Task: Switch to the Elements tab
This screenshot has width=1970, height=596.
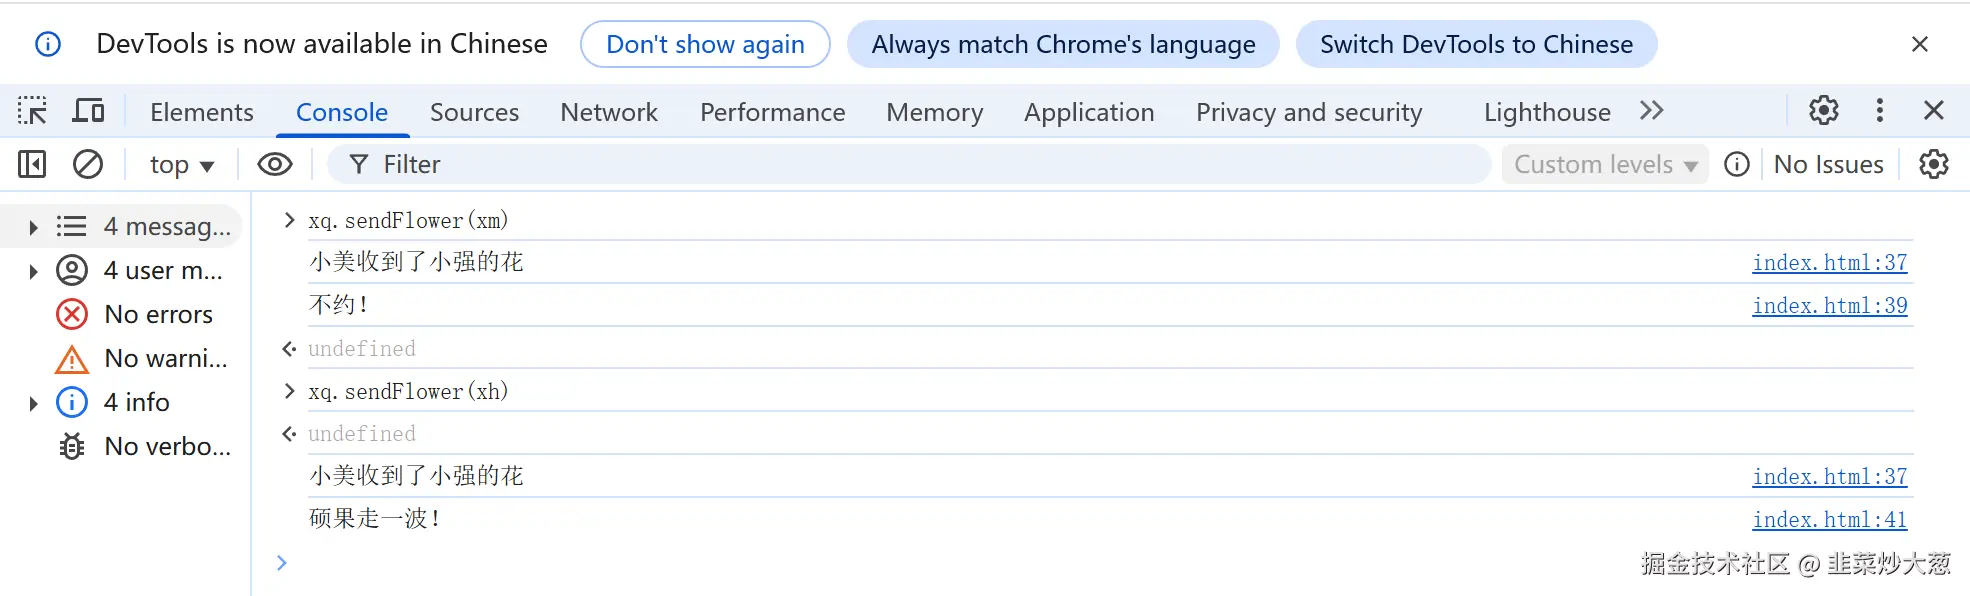Action: coord(201,112)
